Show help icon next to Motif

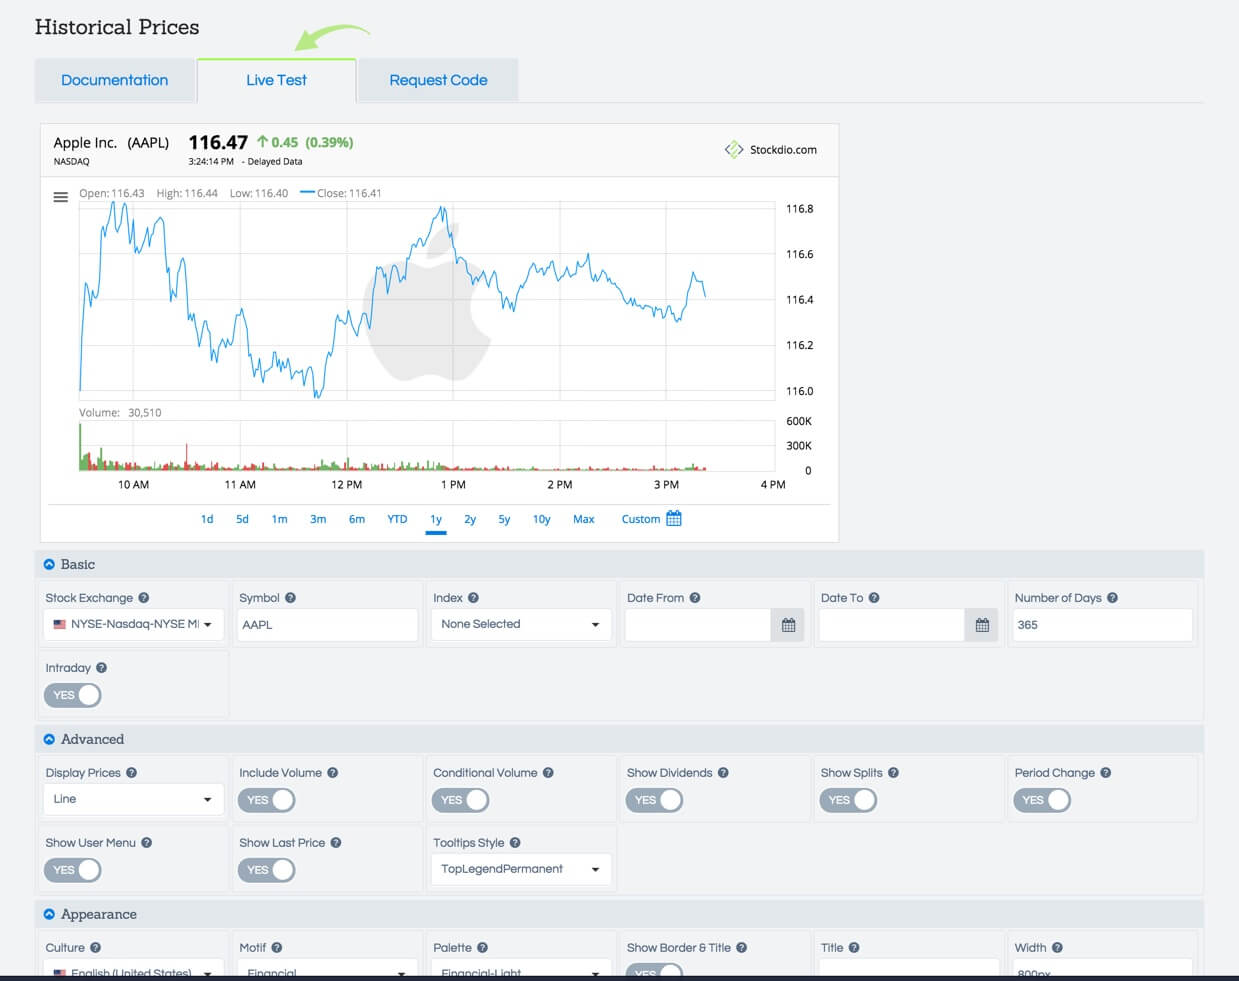277,948
